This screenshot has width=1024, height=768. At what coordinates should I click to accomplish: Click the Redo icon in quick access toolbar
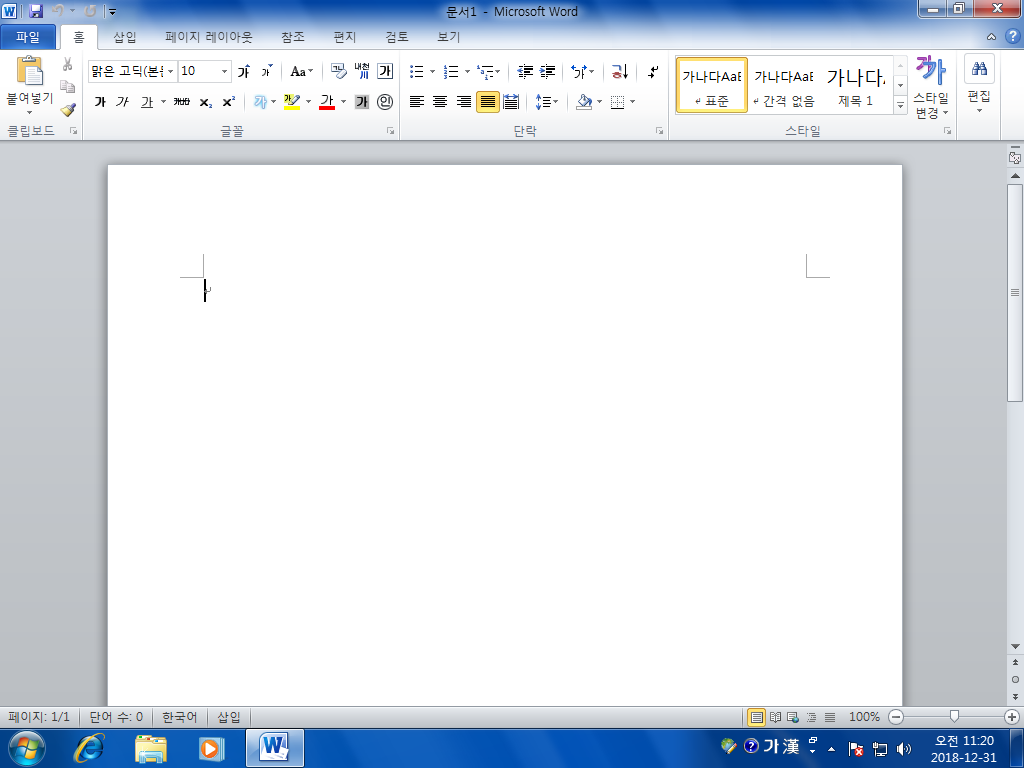(x=91, y=11)
